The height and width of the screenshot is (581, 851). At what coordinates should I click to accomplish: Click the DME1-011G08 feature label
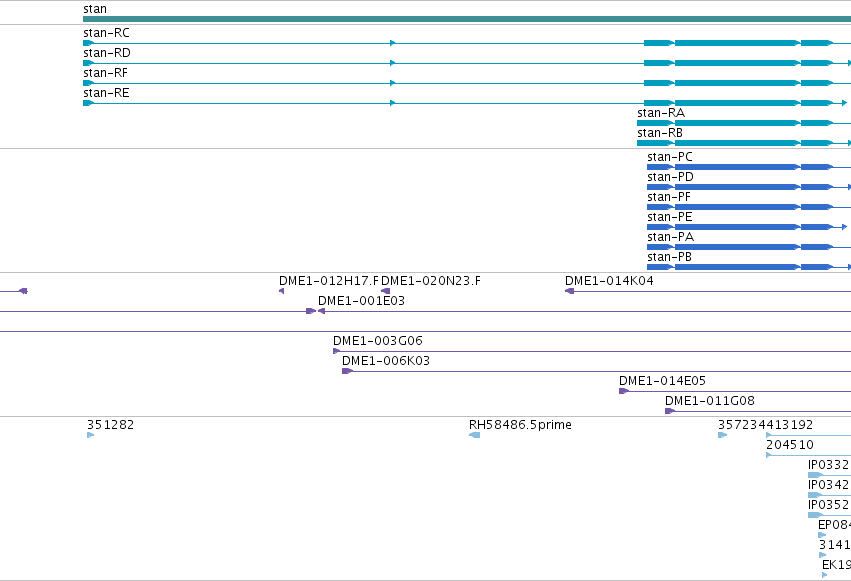pyautogui.click(x=710, y=401)
